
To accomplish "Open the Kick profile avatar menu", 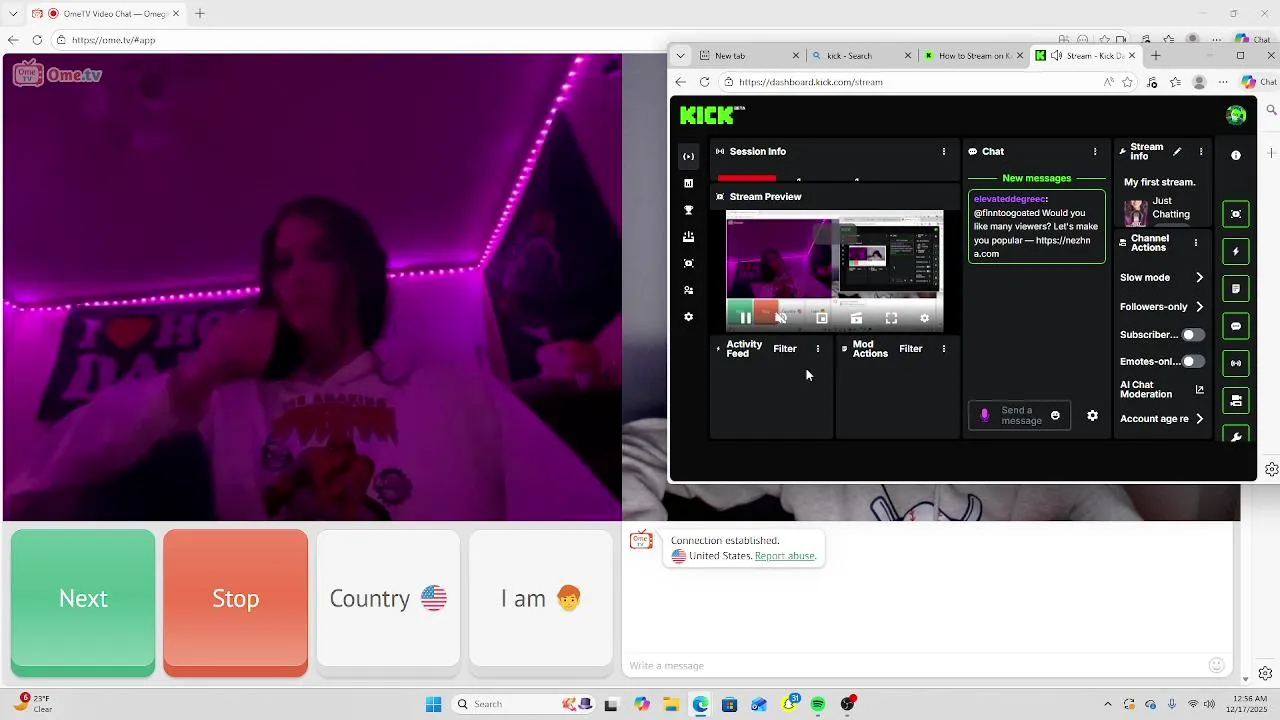I will click(1236, 115).
